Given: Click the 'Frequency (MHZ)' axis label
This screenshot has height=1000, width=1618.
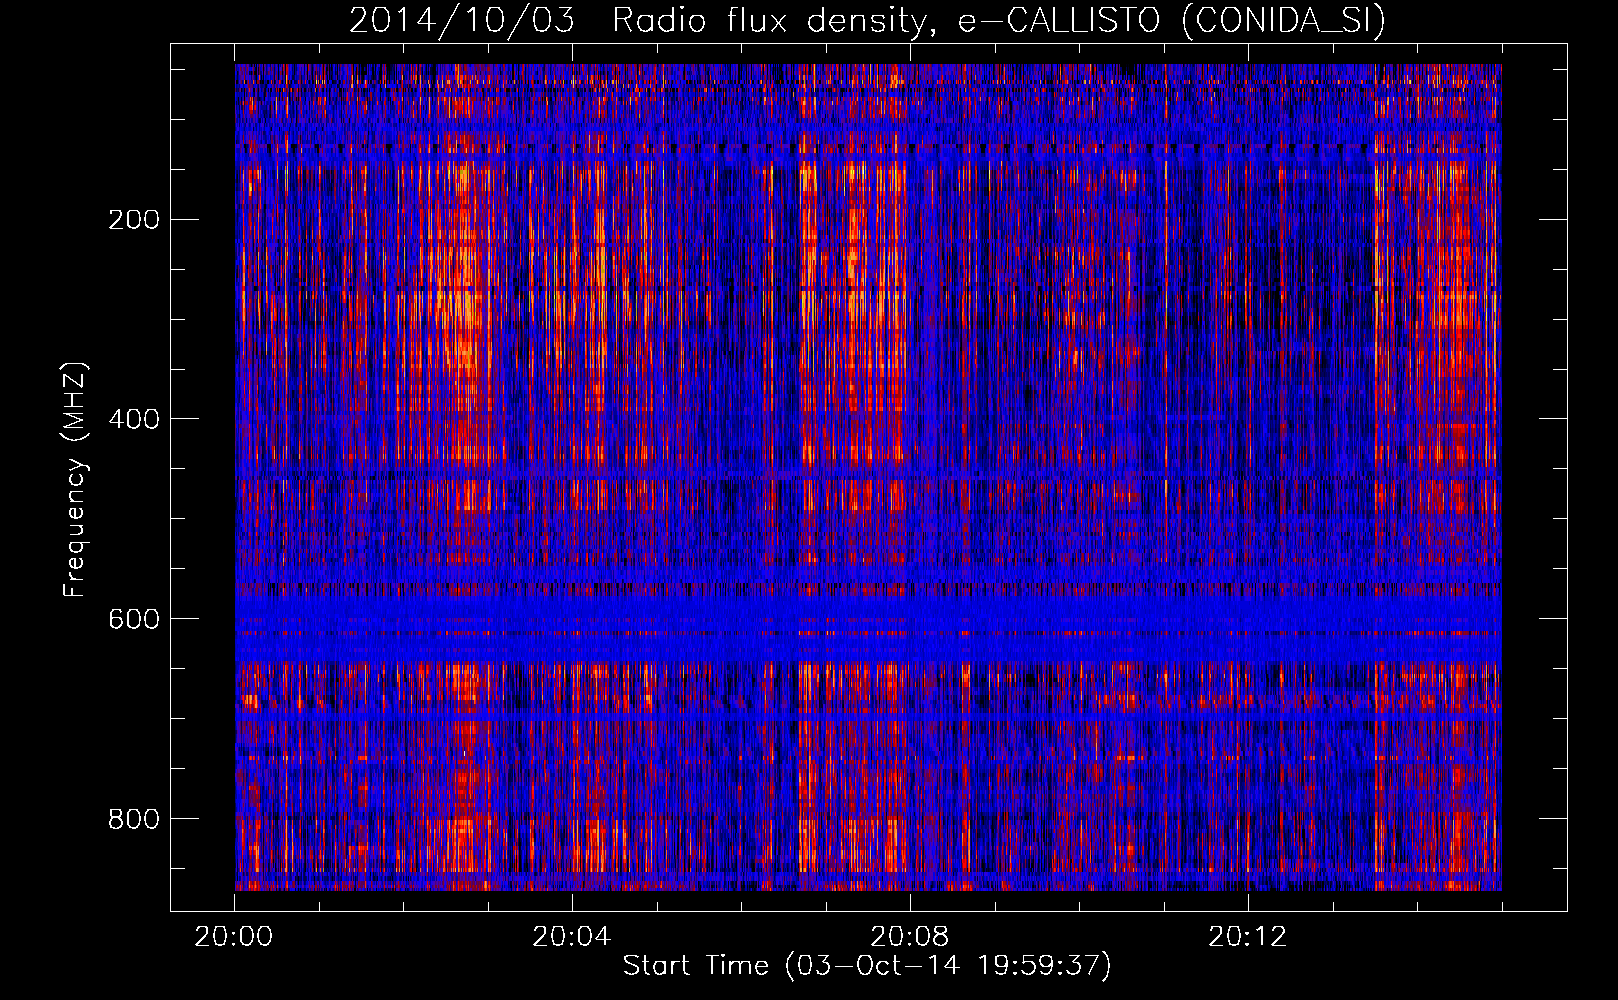Looking at the screenshot, I should pos(75,479).
